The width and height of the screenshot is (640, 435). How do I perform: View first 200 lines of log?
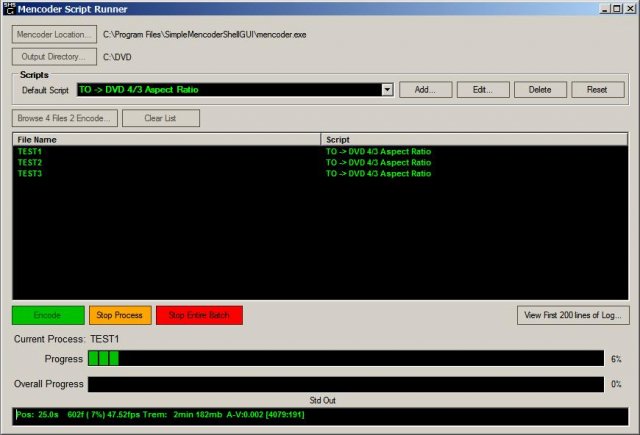click(x=573, y=315)
